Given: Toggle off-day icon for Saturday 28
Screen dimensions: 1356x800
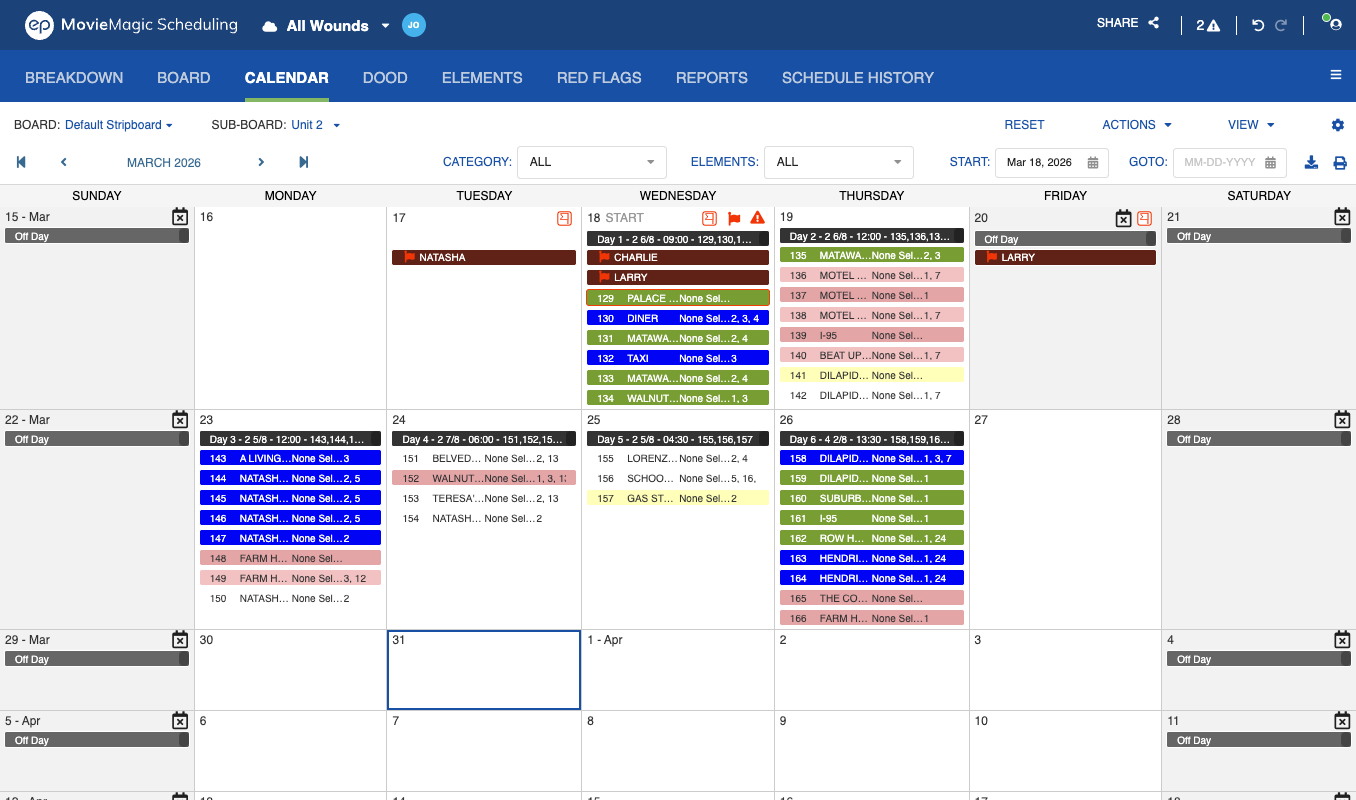Looking at the screenshot, I should (1342, 420).
